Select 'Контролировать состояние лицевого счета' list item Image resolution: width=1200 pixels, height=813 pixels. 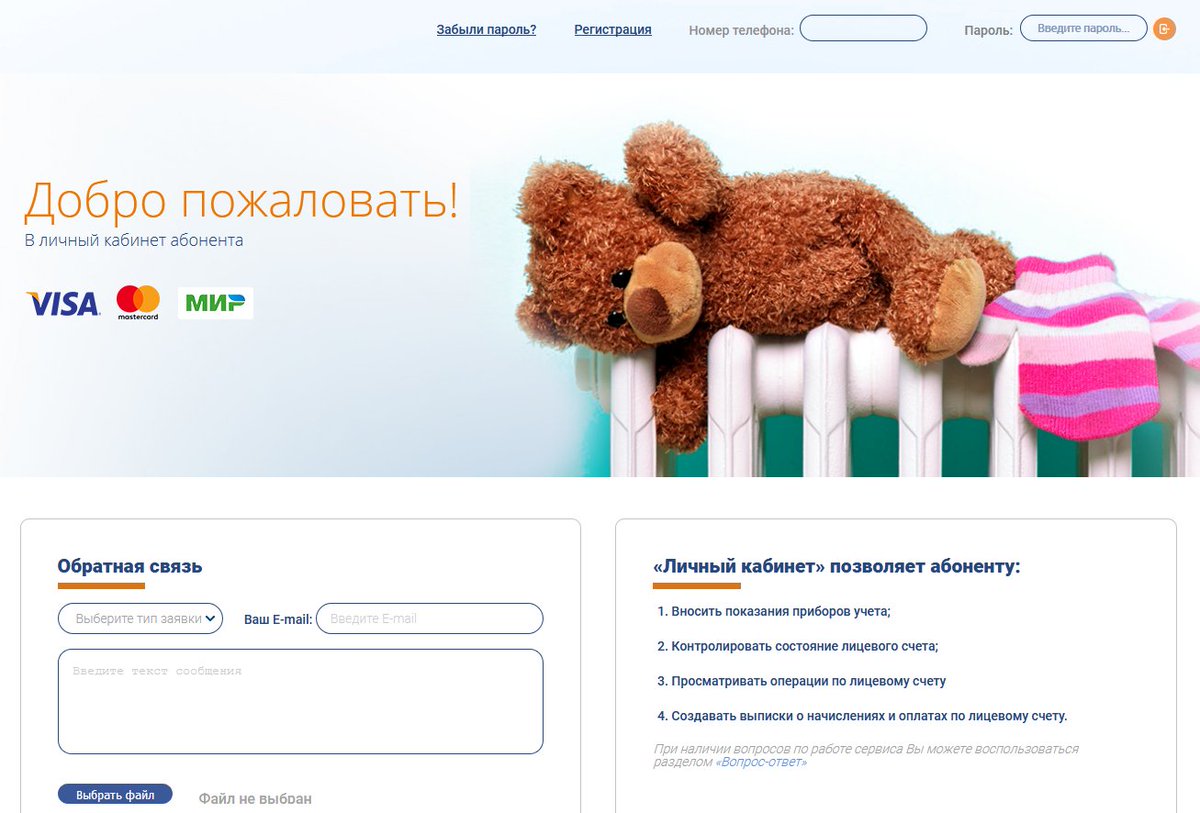tap(797, 646)
